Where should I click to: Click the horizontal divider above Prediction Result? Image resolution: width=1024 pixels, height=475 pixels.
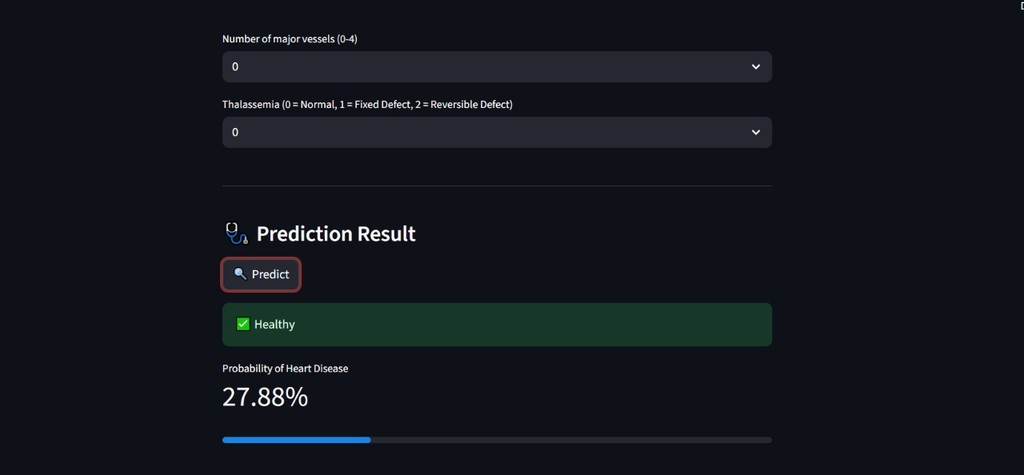(496, 186)
